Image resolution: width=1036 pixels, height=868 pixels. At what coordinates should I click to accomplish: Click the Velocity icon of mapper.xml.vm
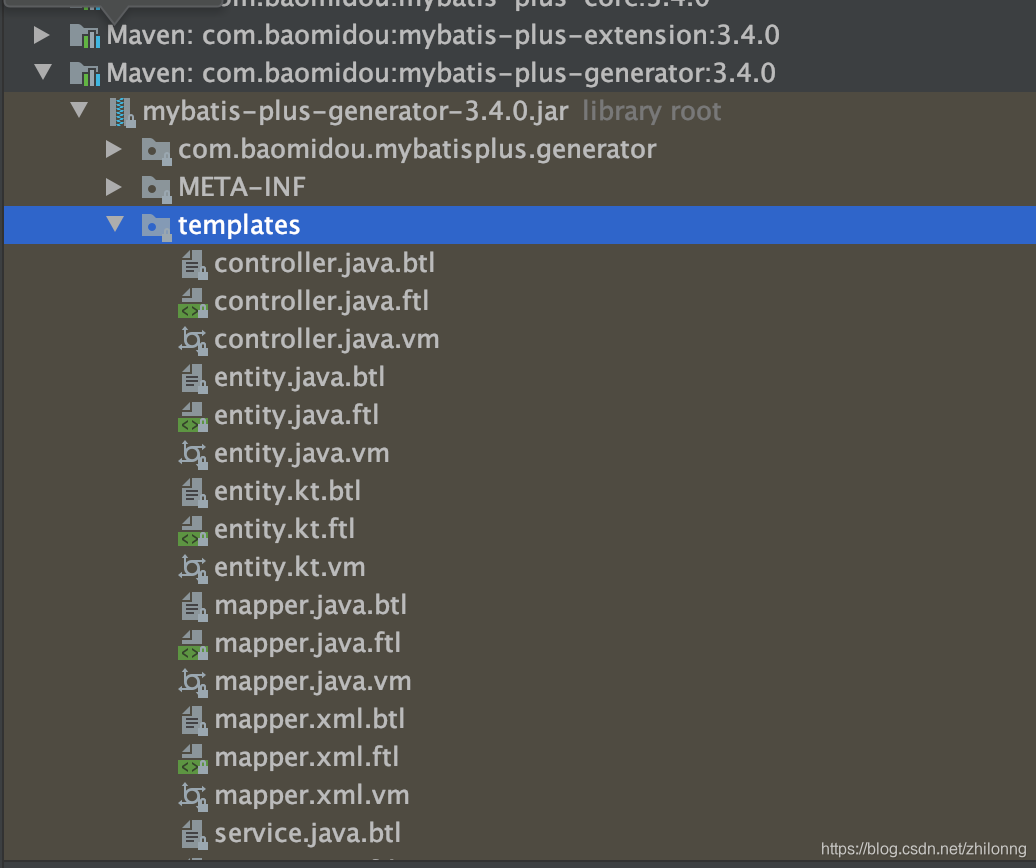(x=193, y=797)
